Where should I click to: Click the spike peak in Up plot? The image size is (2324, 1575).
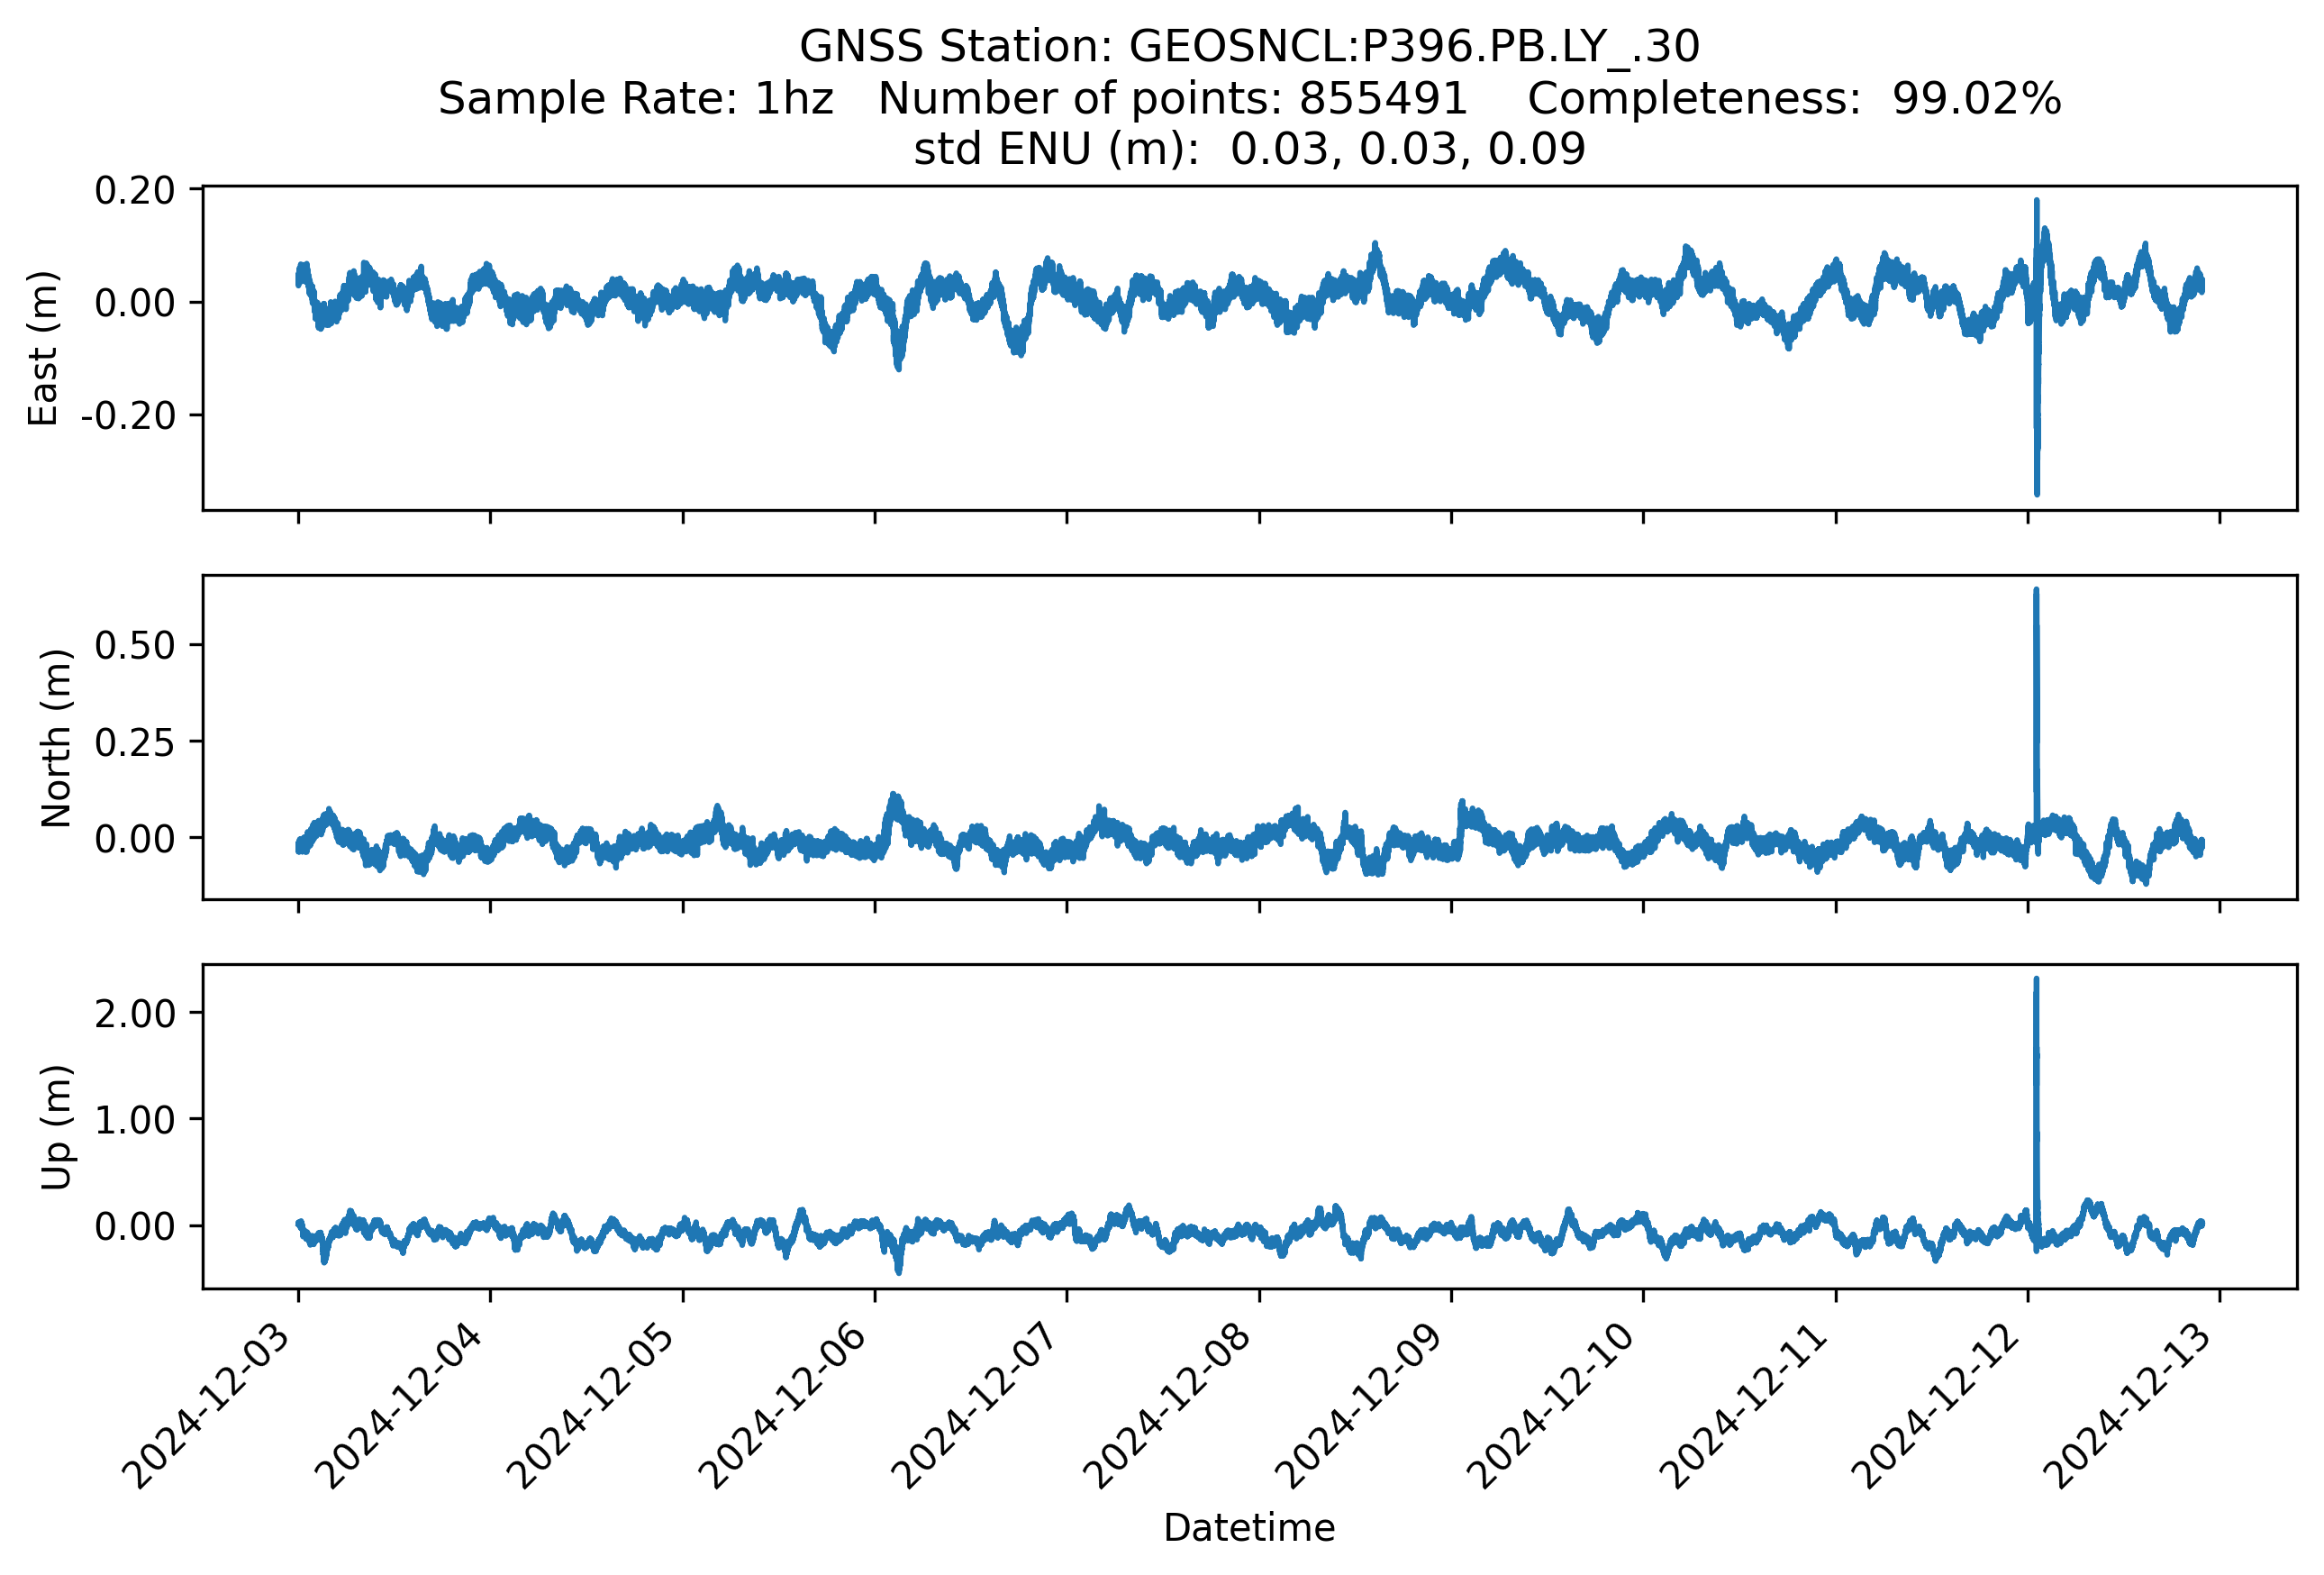(x=2036, y=982)
